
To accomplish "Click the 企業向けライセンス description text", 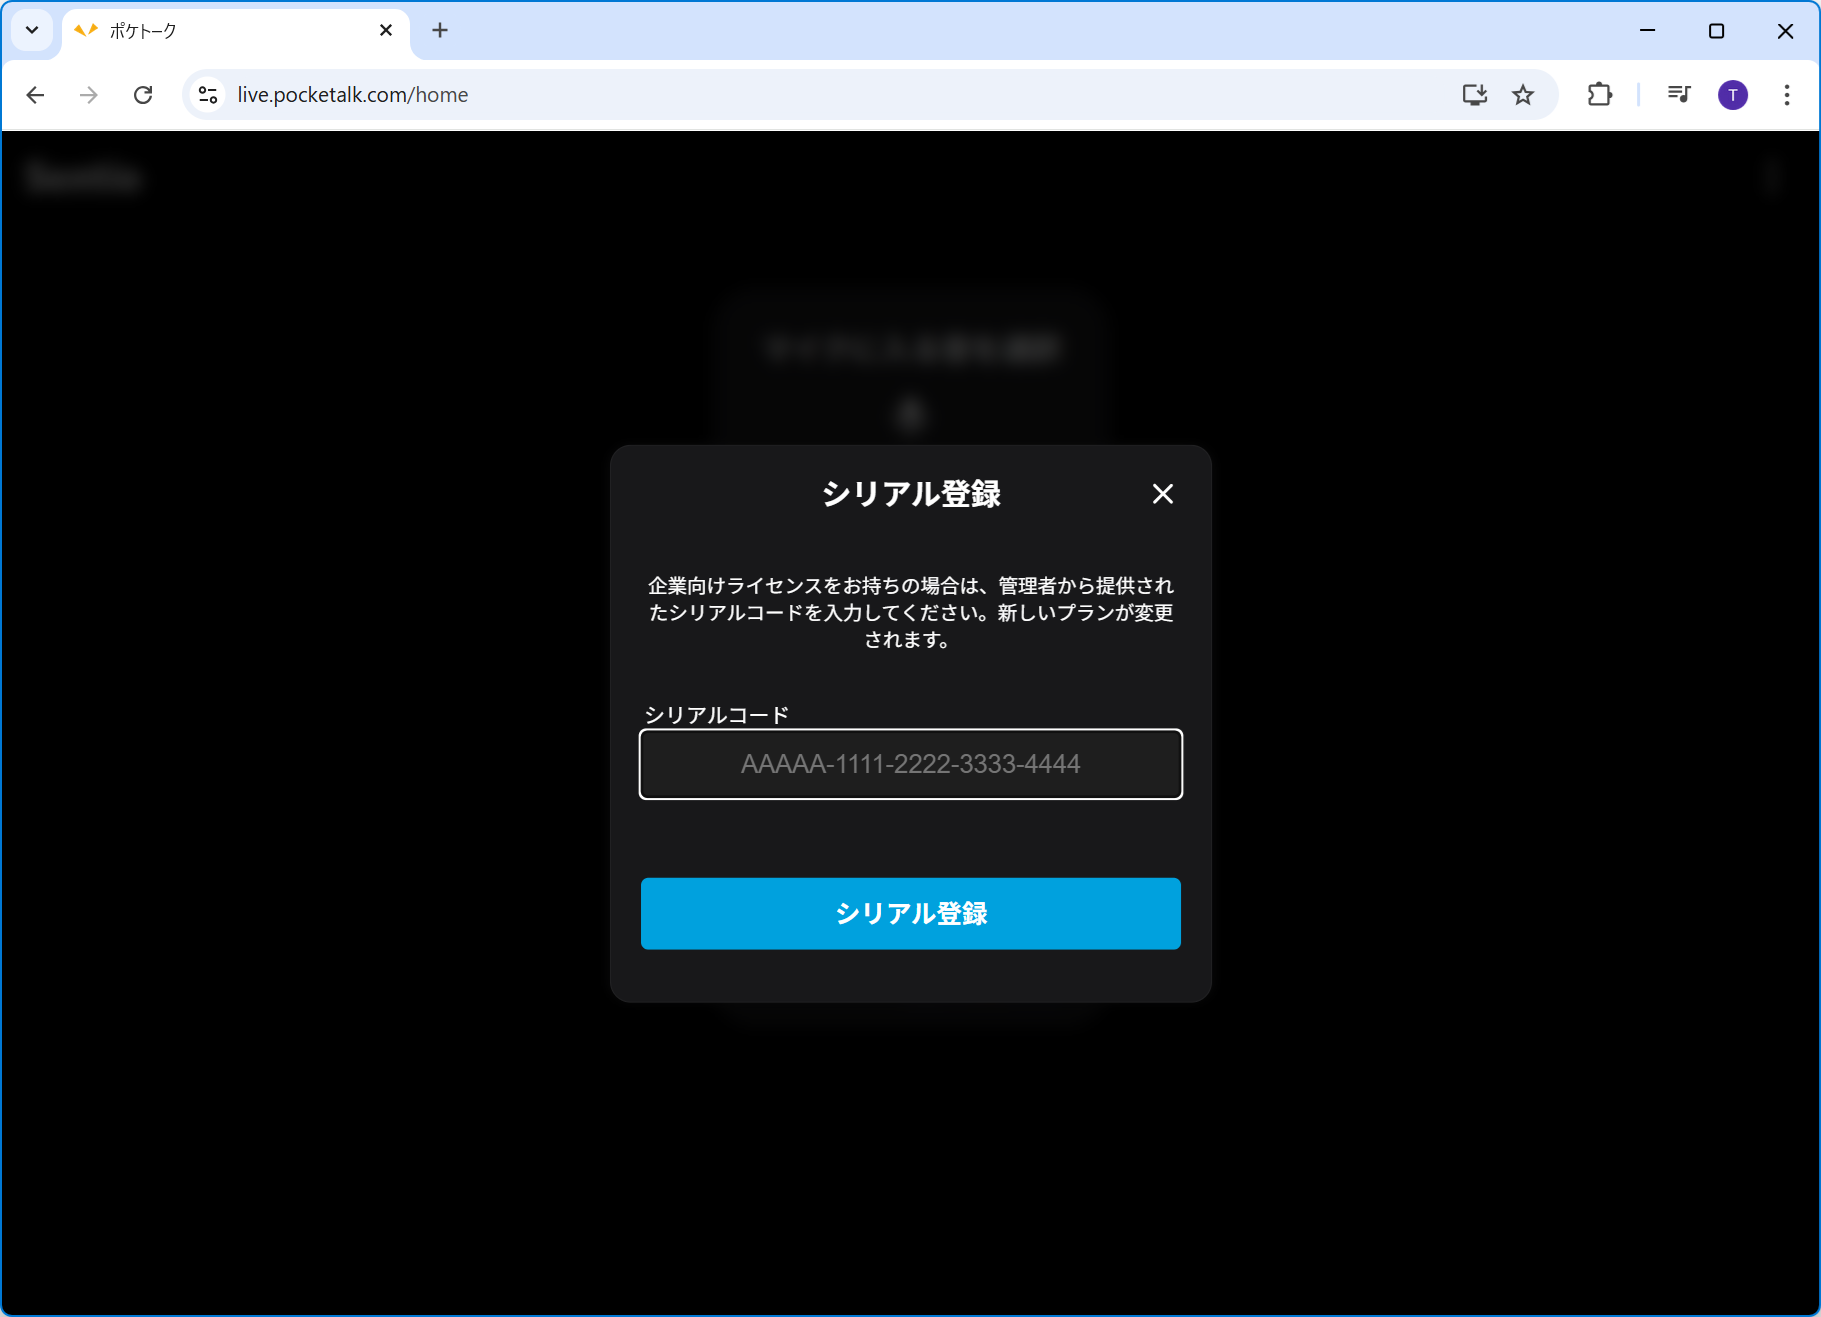I will (911, 612).
